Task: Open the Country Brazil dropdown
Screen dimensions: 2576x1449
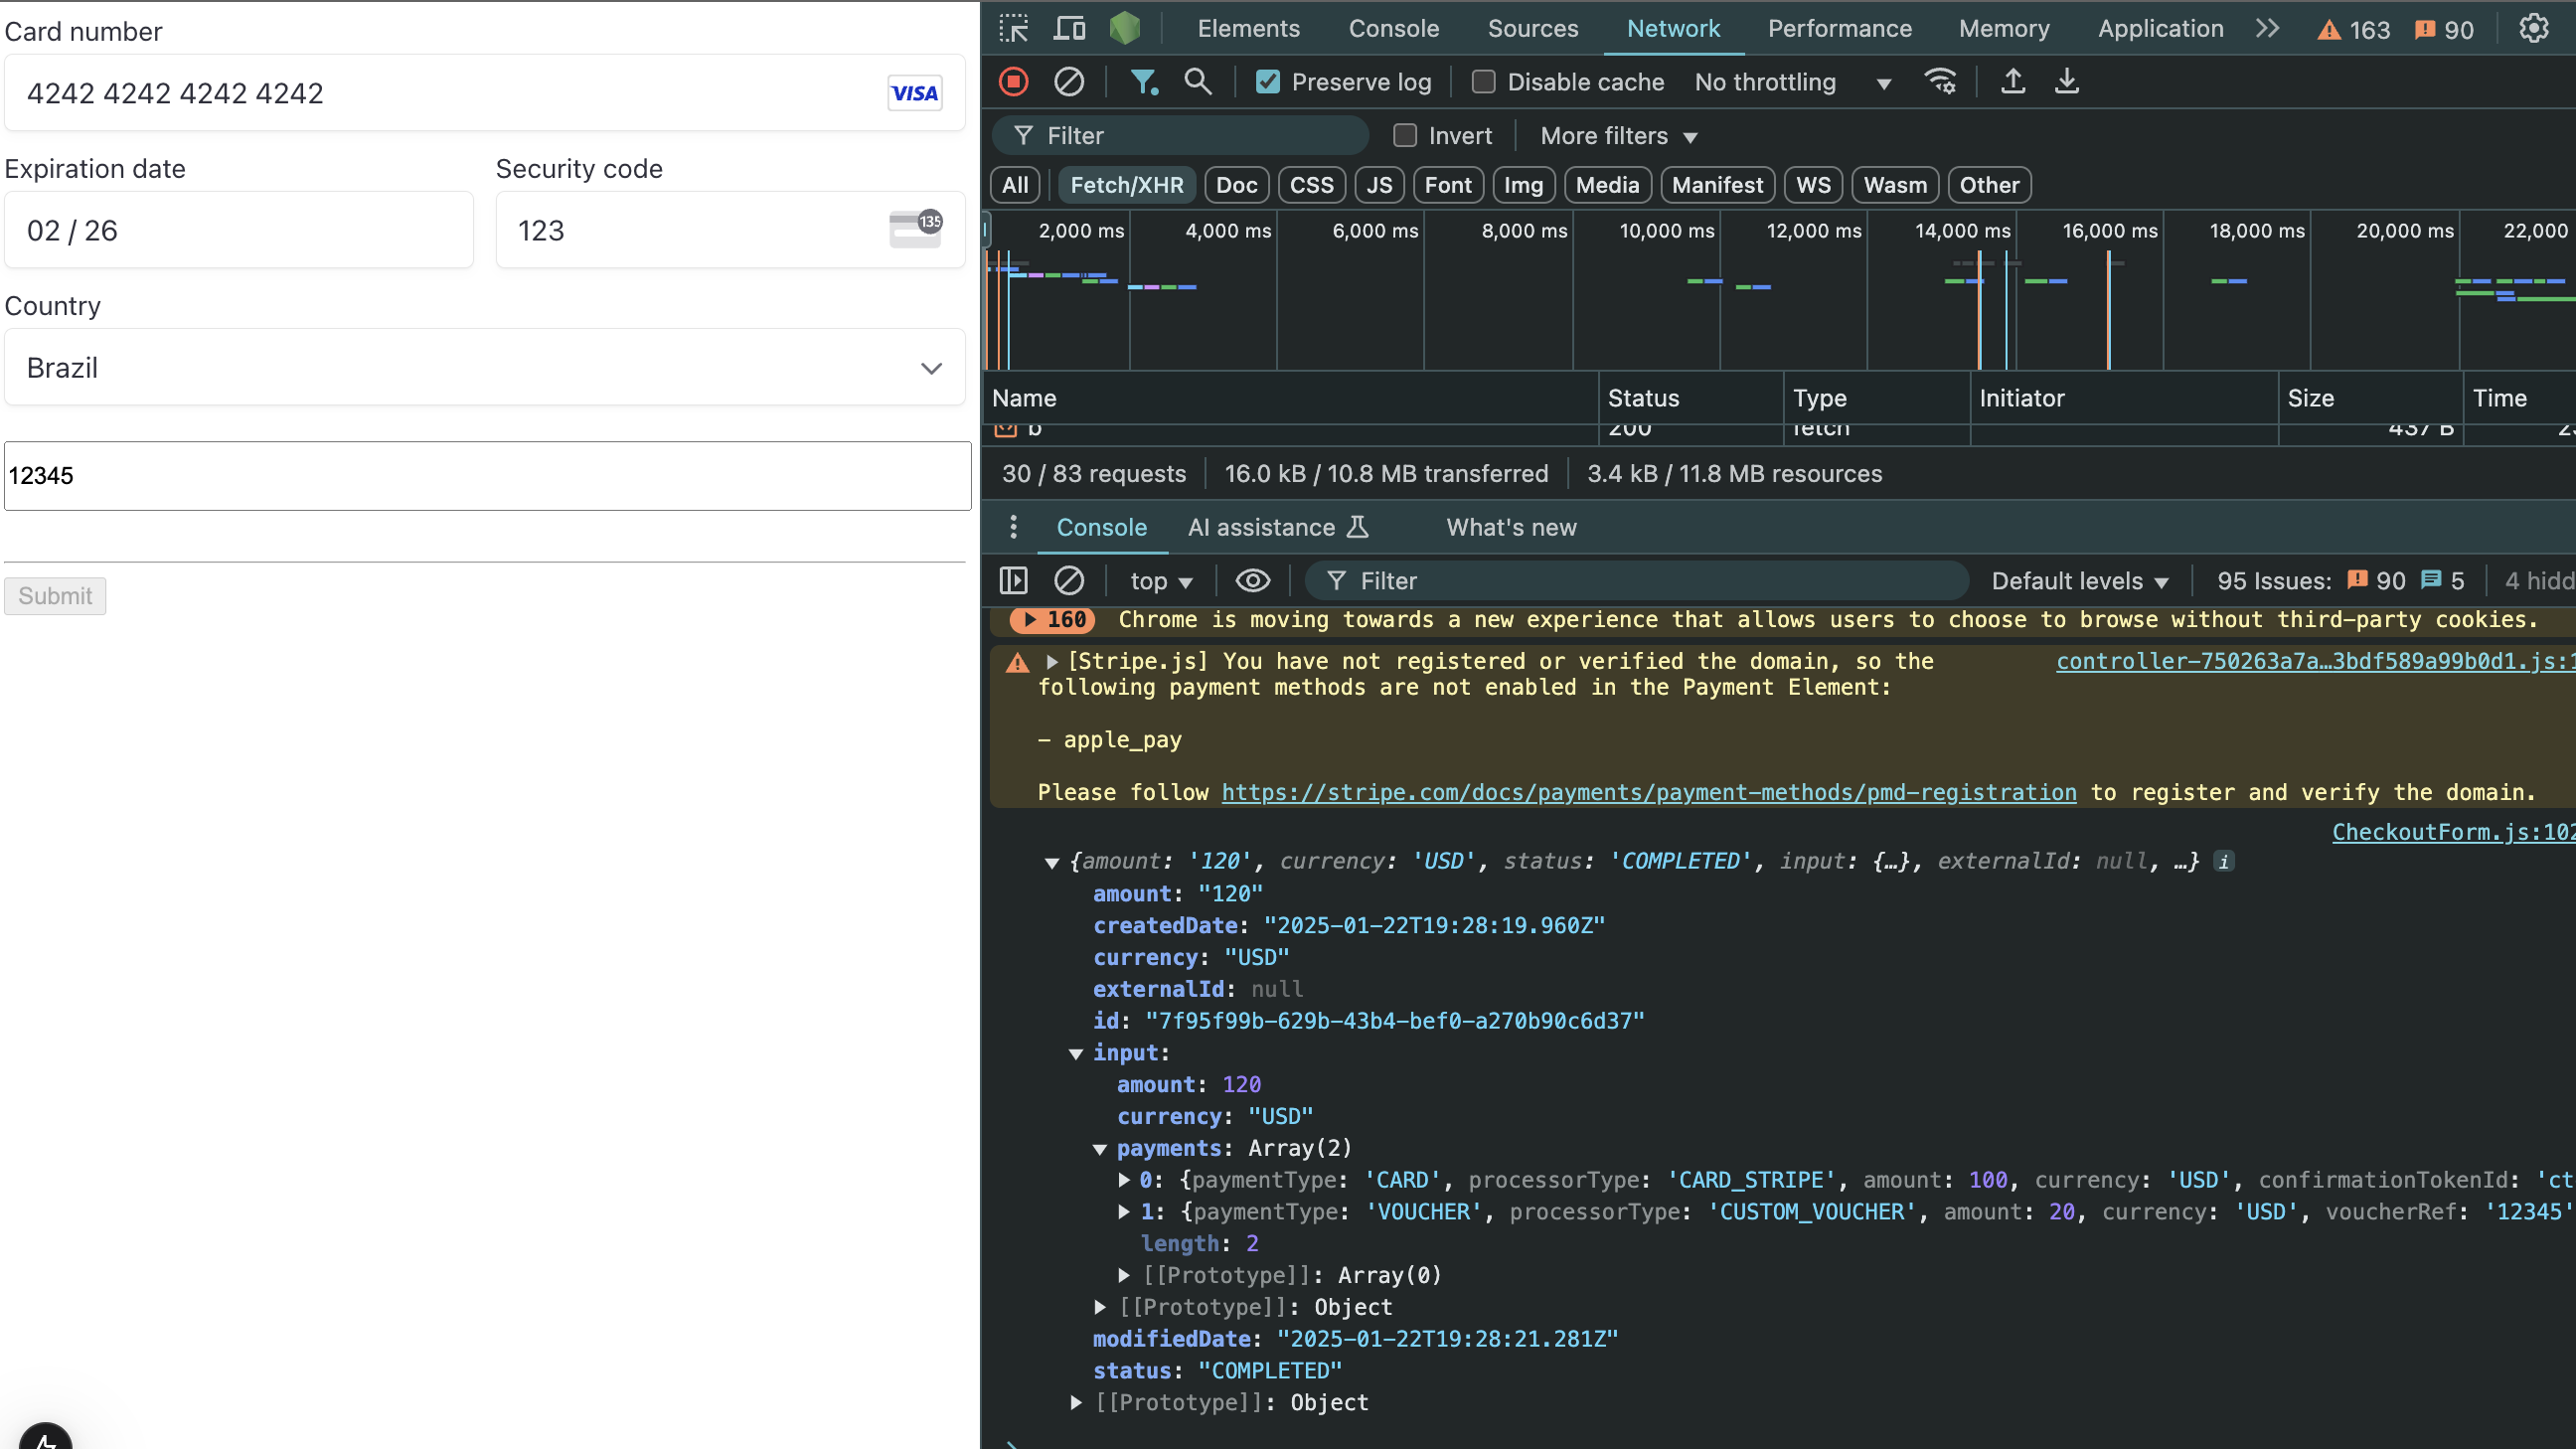Action: (x=485, y=368)
